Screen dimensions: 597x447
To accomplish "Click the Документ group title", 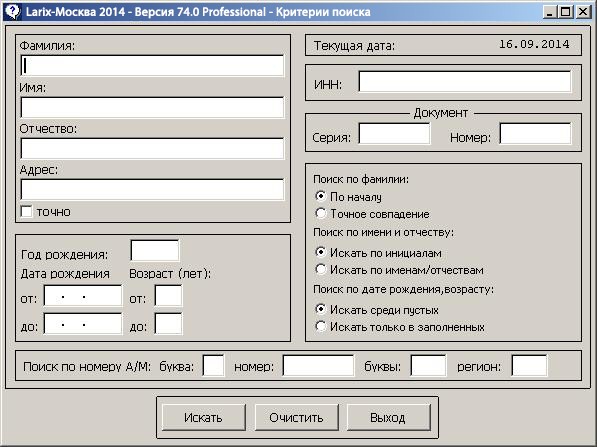I will pyautogui.click(x=441, y=113).
